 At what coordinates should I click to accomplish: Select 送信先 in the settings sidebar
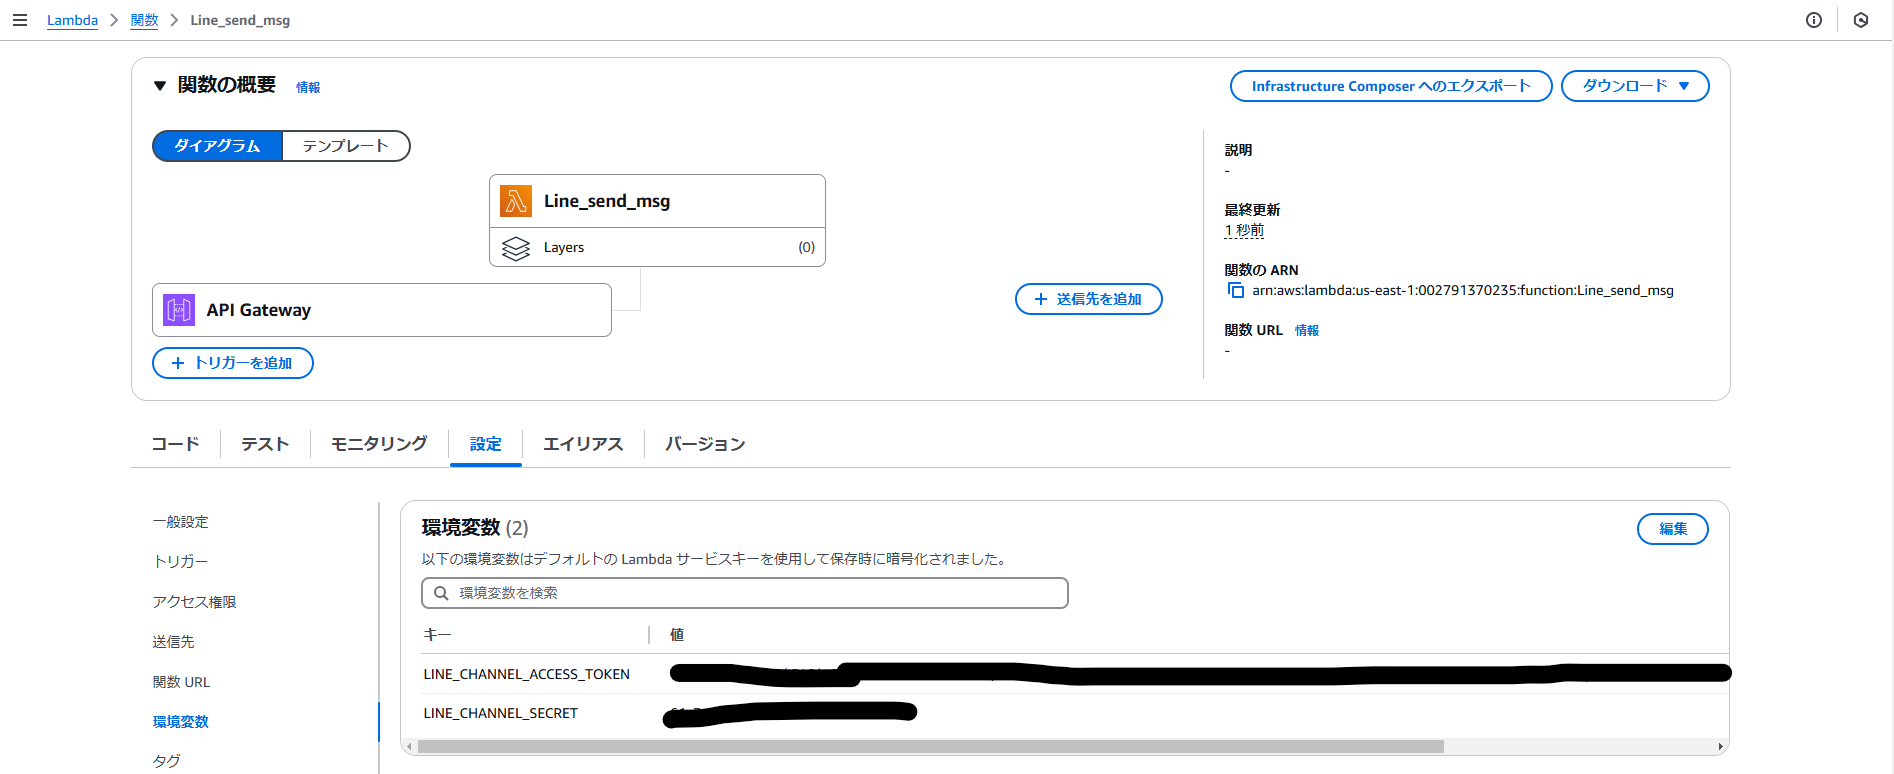pyautogui.click(x=174, y=642)
